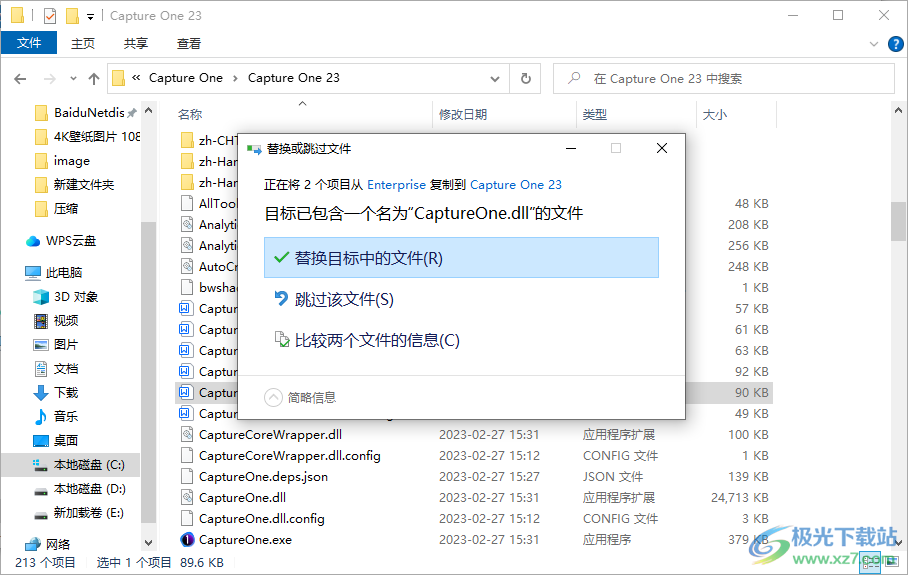Select 视频 in navigation pane

(x=65, y=320)
